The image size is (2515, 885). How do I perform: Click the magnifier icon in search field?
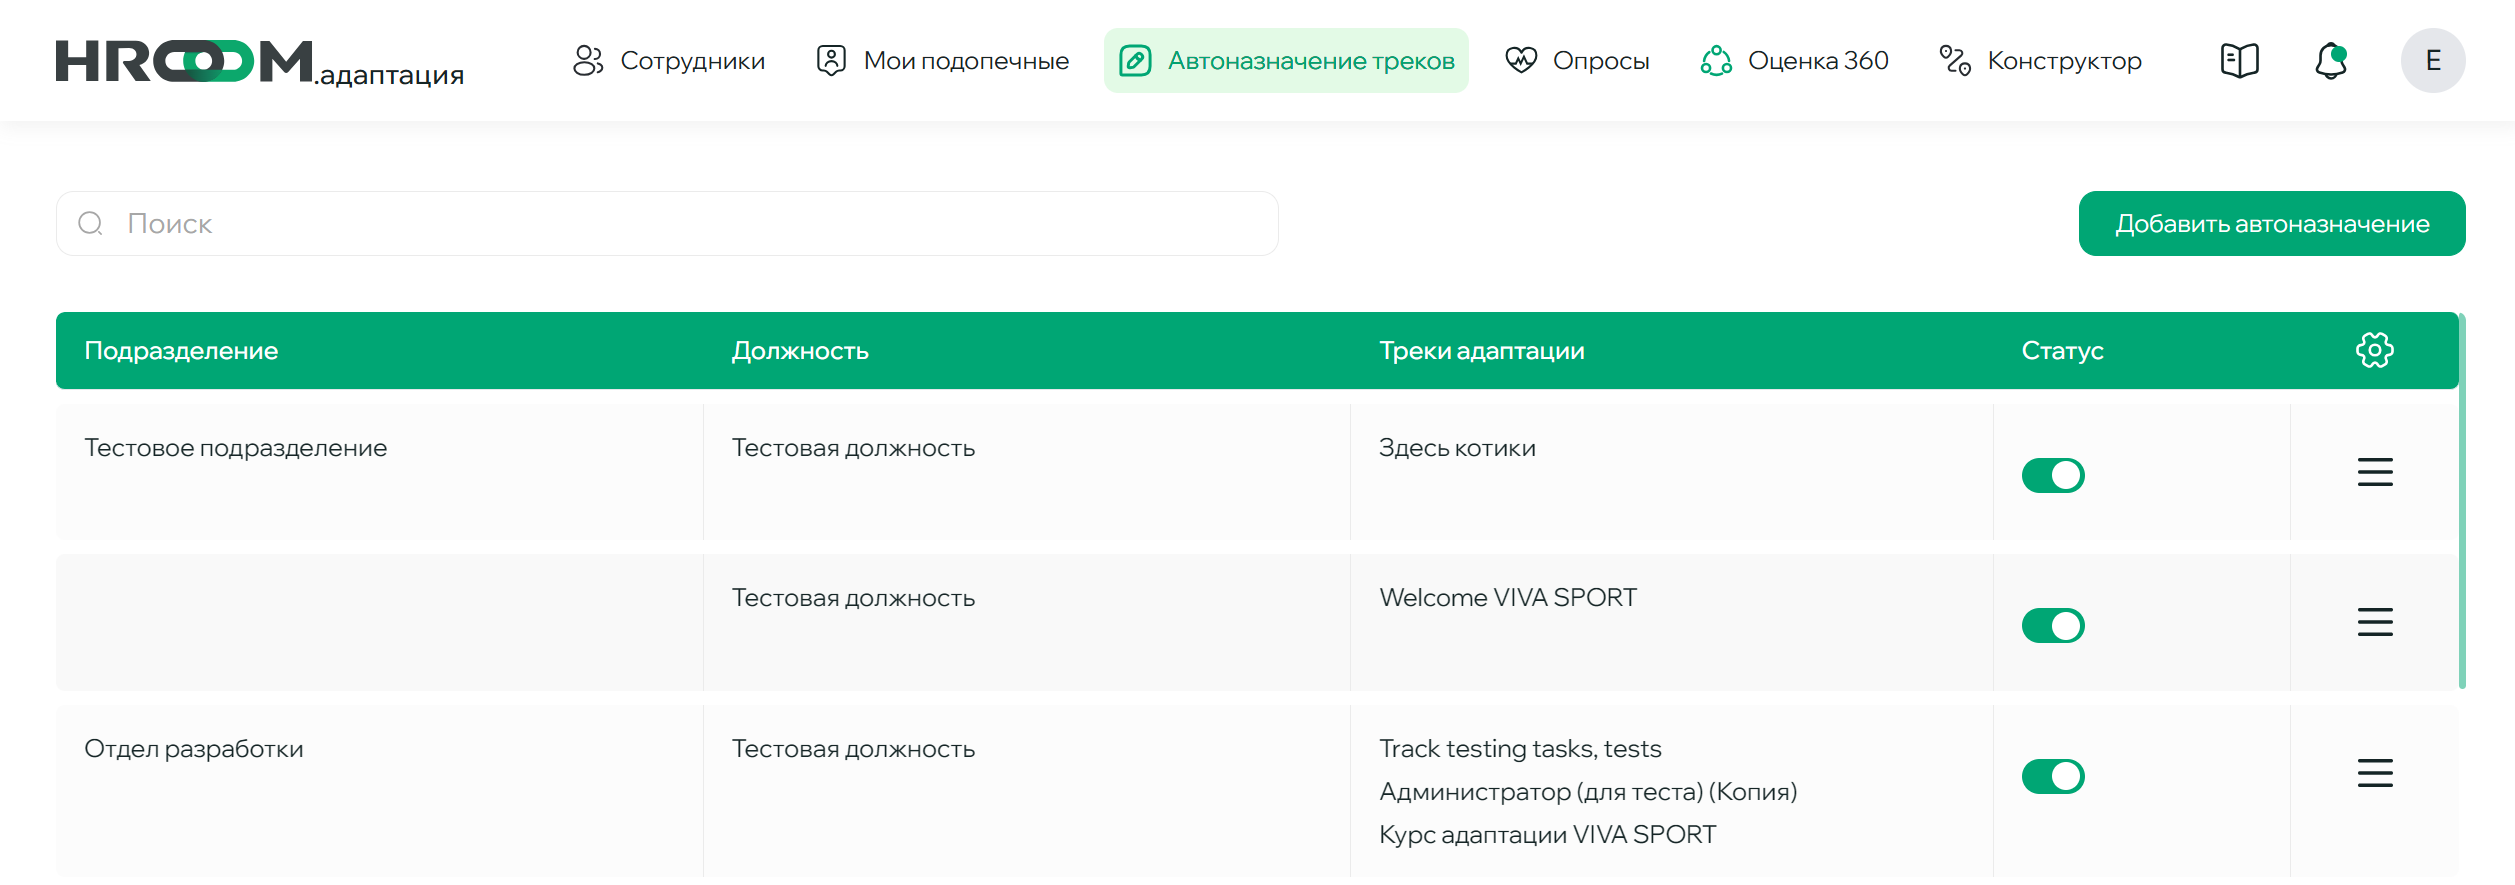coord(91,224)
